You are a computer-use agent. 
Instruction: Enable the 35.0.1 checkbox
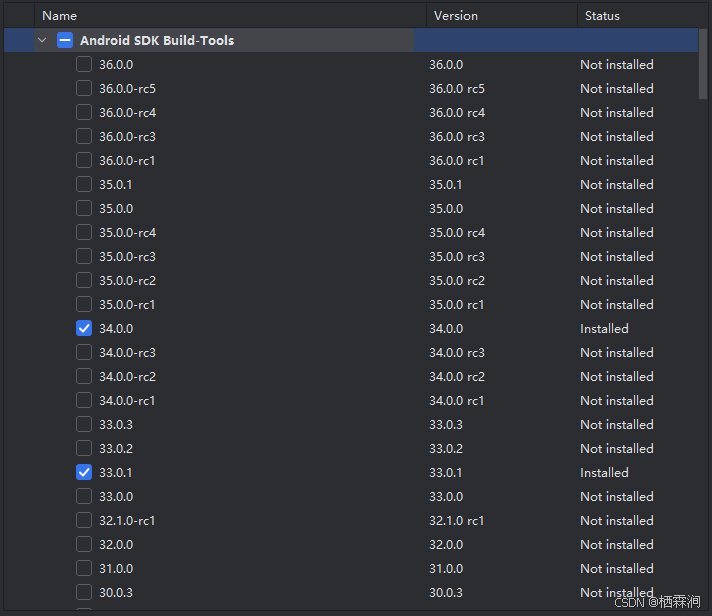coord(84,185)
